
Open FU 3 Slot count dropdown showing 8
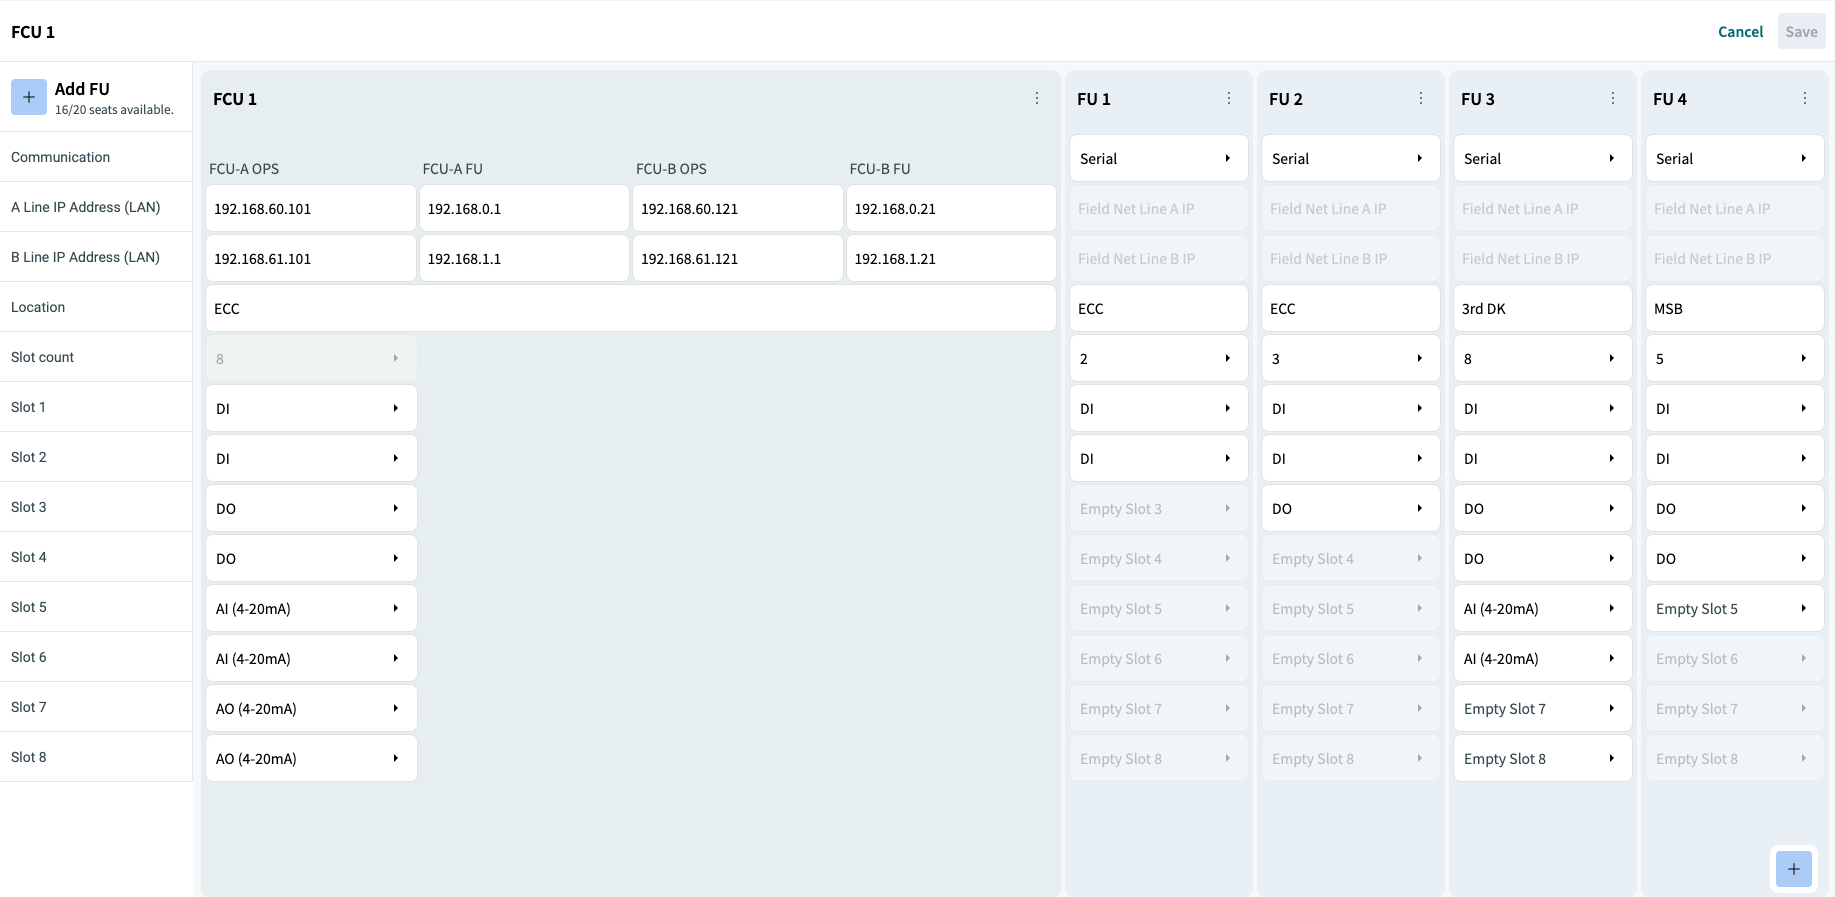(1542, 358)
